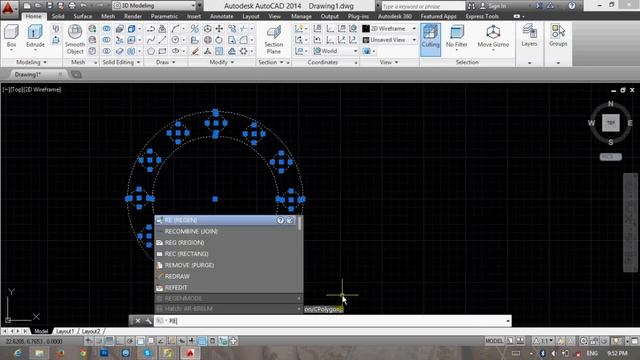Open the Annotate ribbon tab
Screen dimensions: 640x360
point(222,16)
